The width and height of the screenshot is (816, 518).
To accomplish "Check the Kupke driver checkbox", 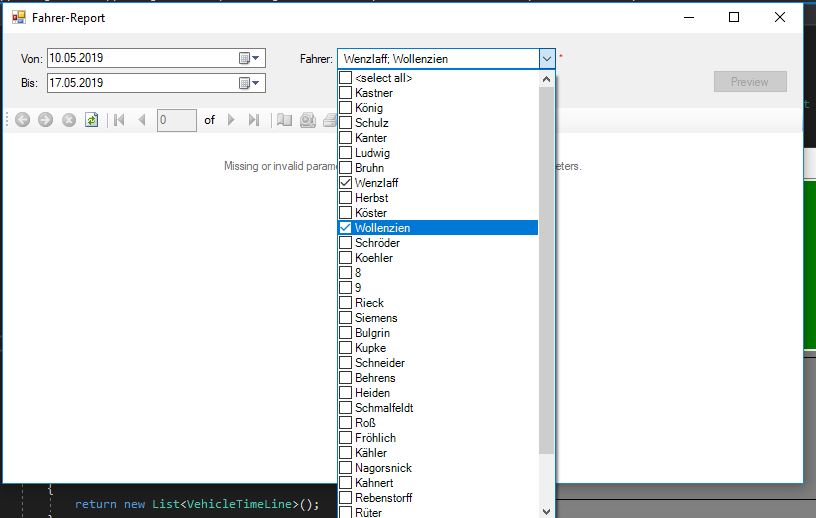I will coord(346,348).
